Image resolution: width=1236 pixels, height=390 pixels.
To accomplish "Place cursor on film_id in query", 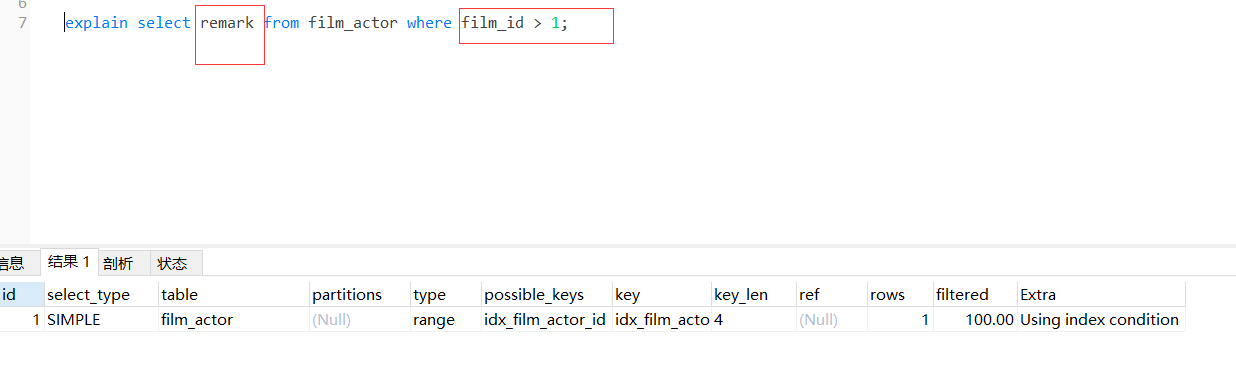I will tap(492, 22).
